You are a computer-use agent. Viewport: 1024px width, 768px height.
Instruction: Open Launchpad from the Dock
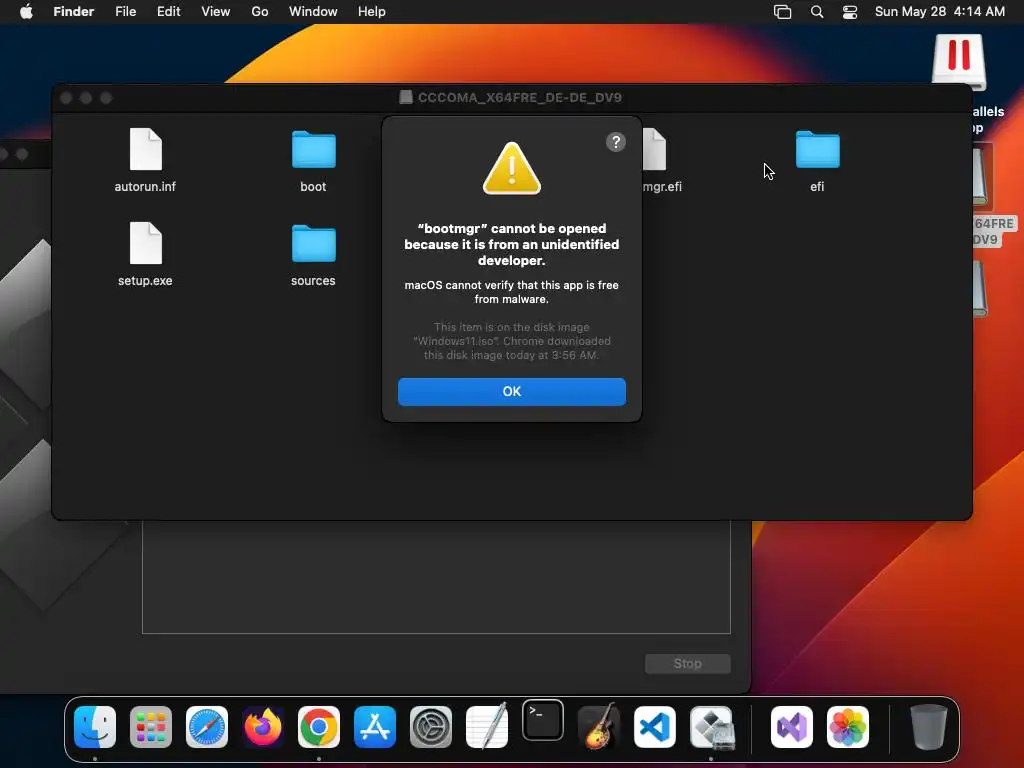(151, 727)
